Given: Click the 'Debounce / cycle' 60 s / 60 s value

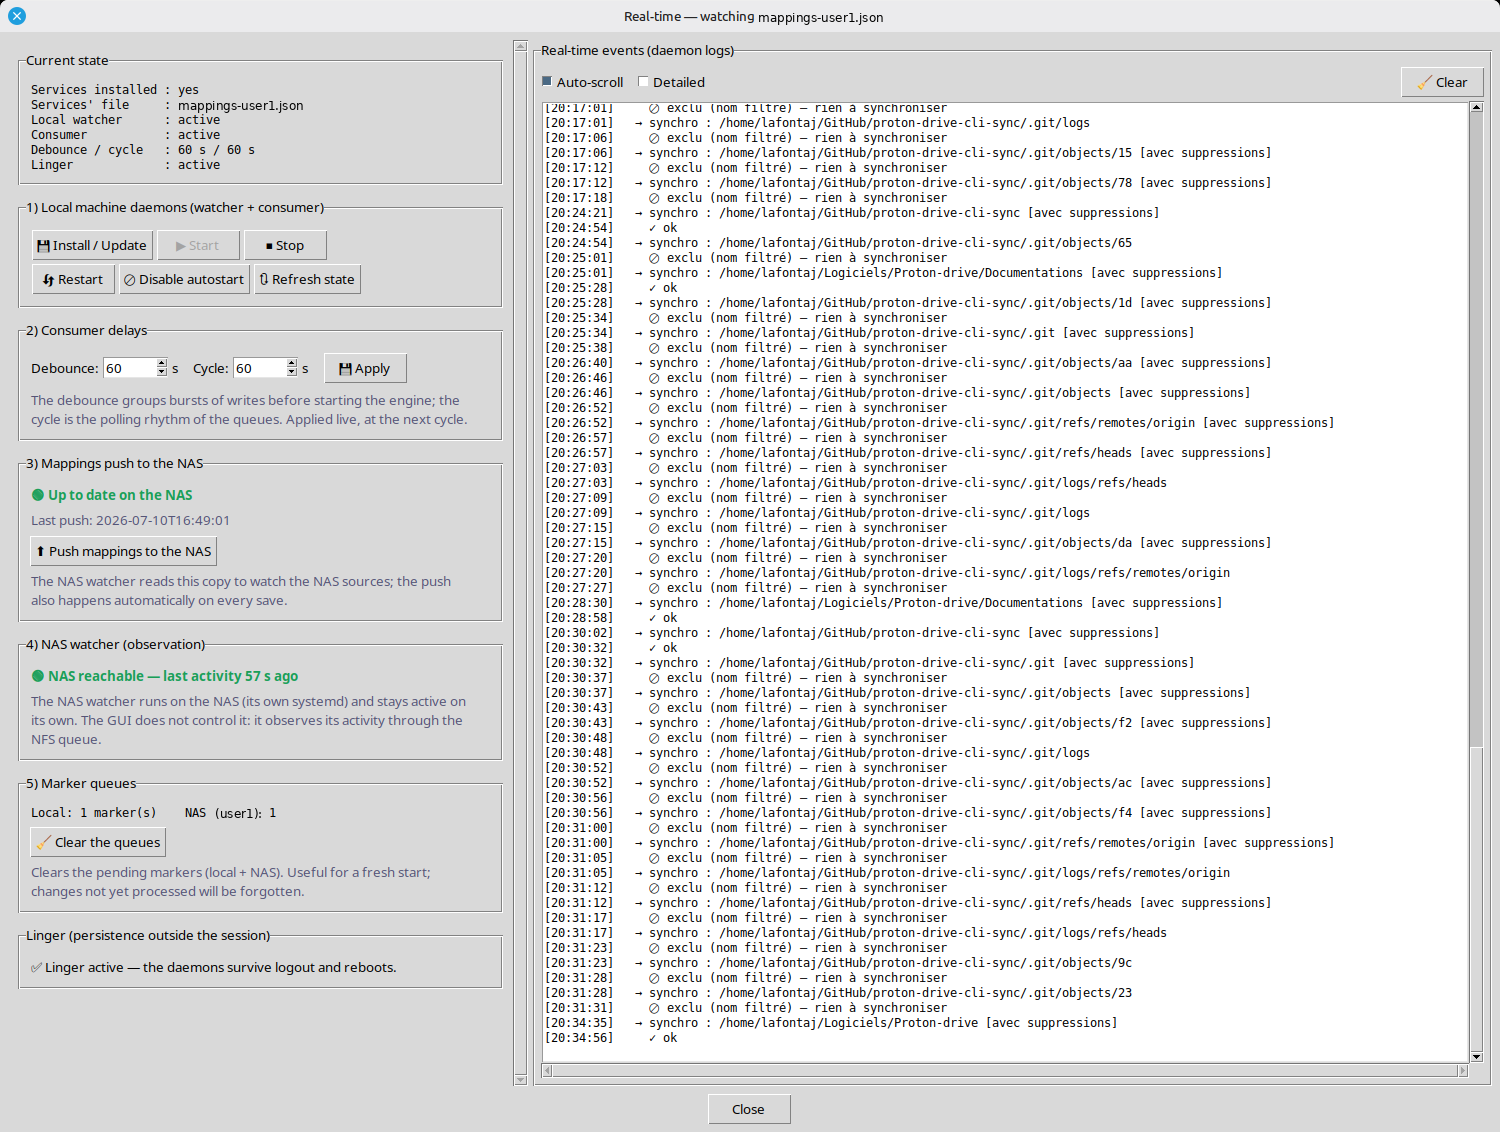Looking at the screenshot, I should [216, 150].
